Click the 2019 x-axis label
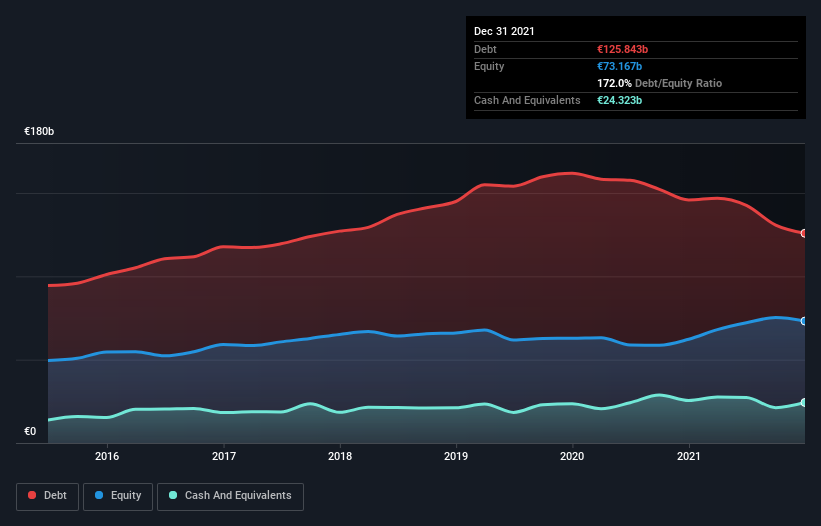The image size is (821, 526). (456, 456)
